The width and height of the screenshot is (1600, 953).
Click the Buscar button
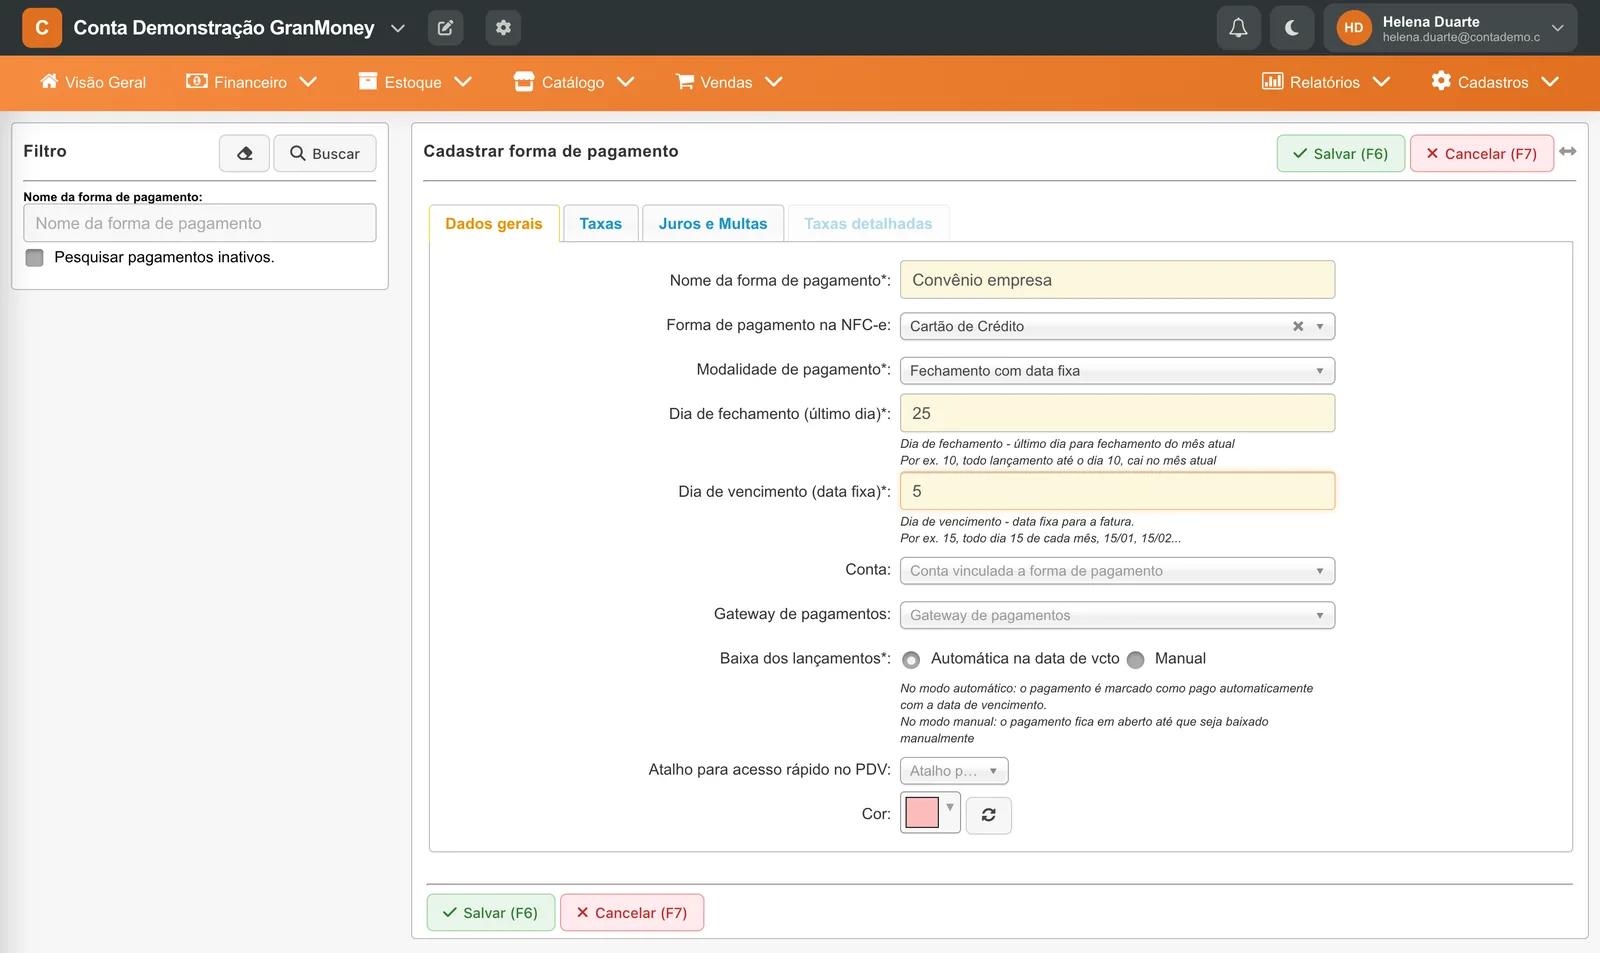tap(325, 153)
